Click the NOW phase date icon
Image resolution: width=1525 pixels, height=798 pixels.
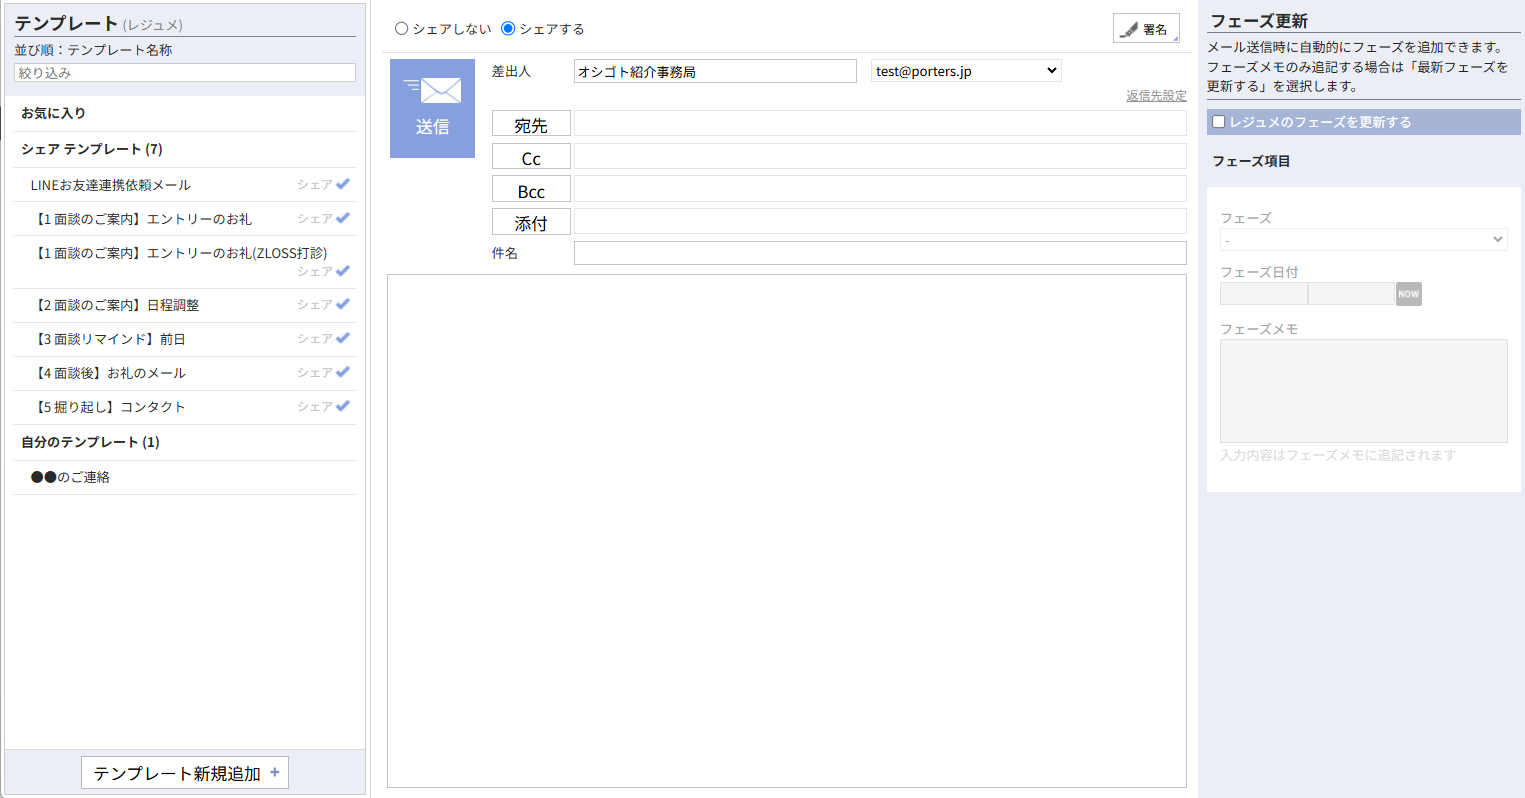pyautogui.click(x=1408, y=294)
